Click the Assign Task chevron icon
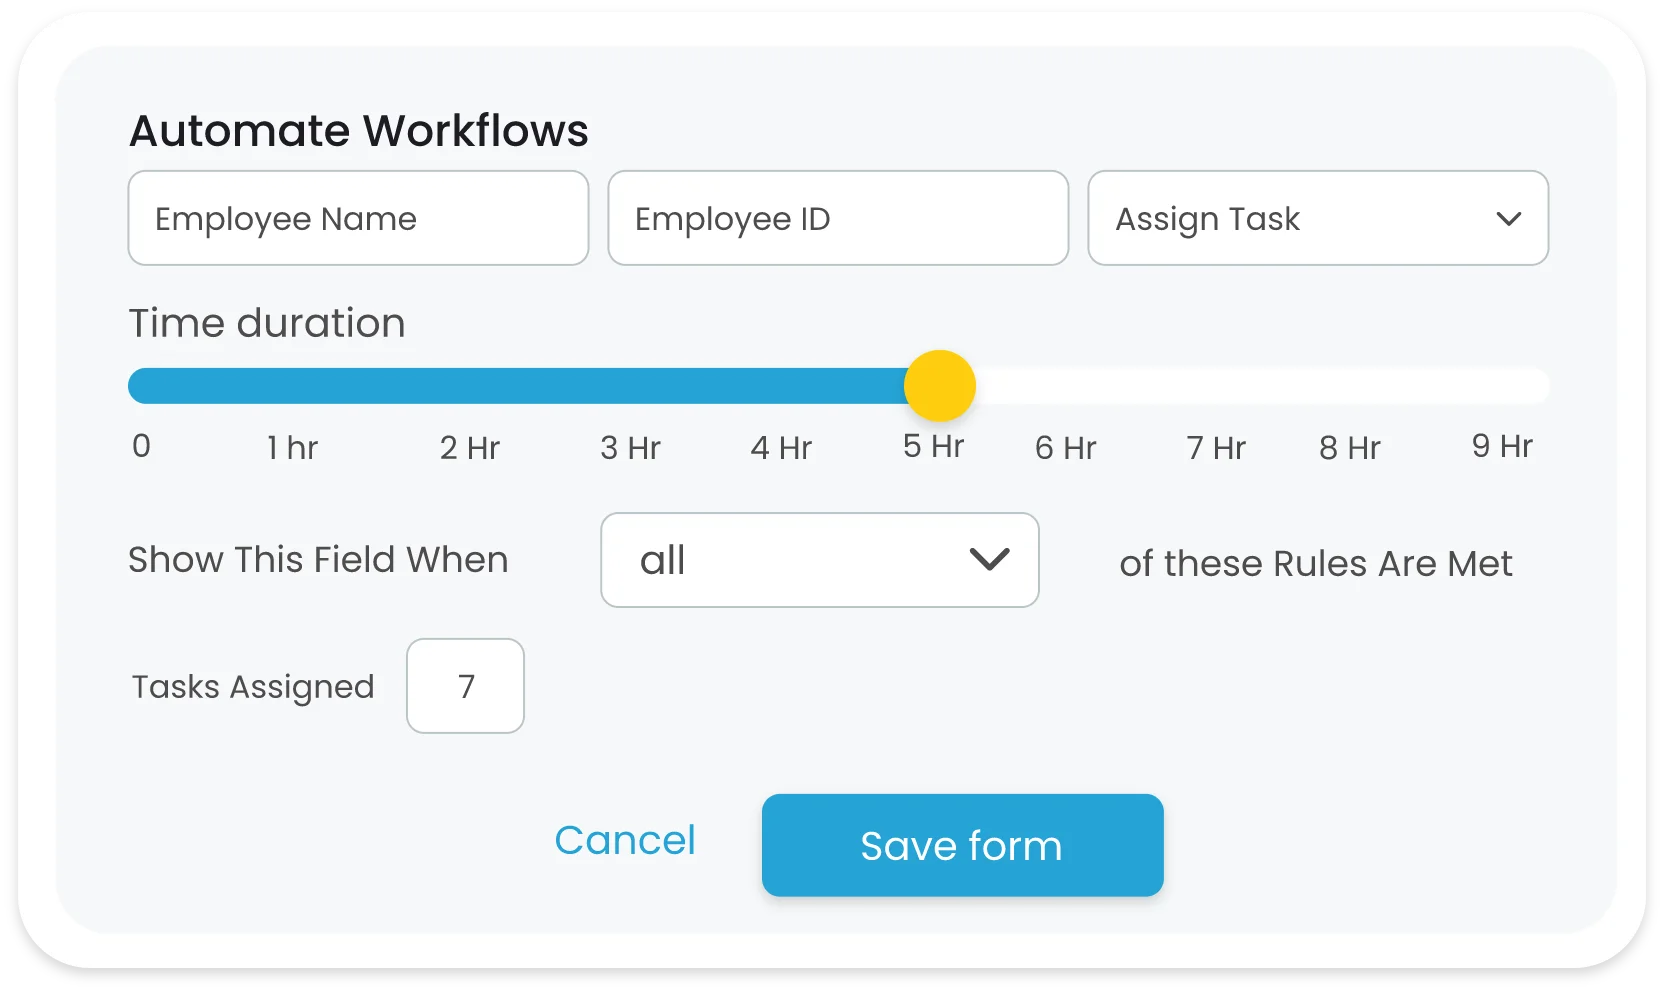1664x992 pixels. (1510, 218)
